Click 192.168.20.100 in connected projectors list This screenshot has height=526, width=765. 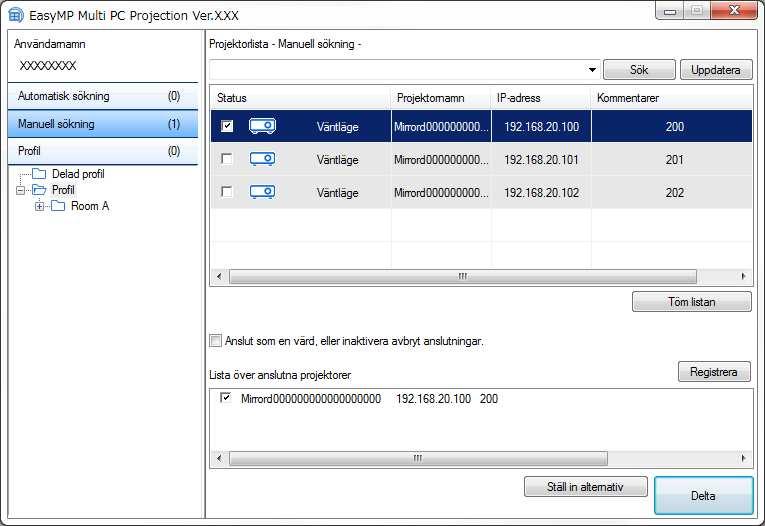pyautogui.click(x=433, y=399)
